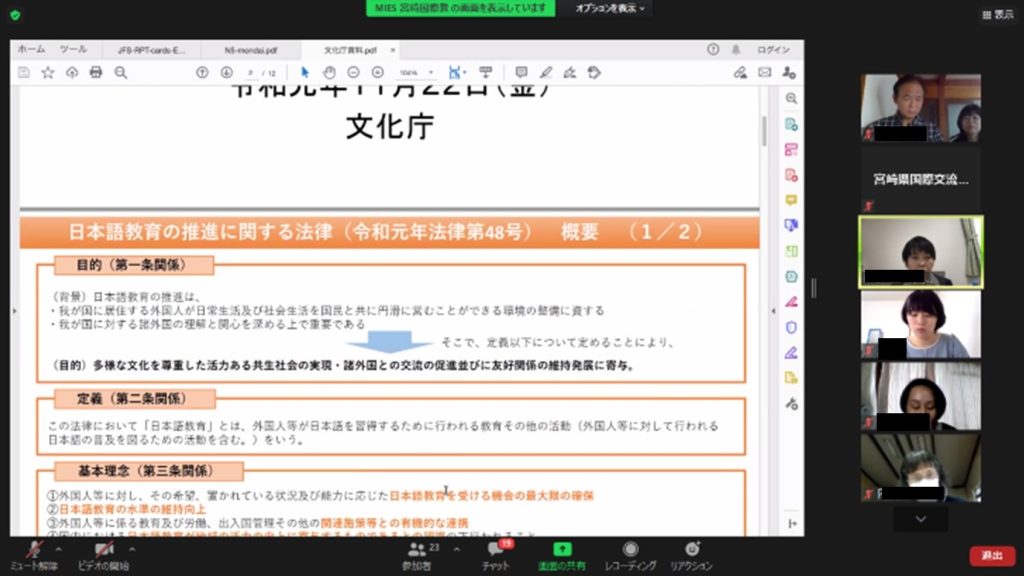The image size is (1024, 576).
Task: Open the more tools wrench in the right pane
Action: click(792, 404)
